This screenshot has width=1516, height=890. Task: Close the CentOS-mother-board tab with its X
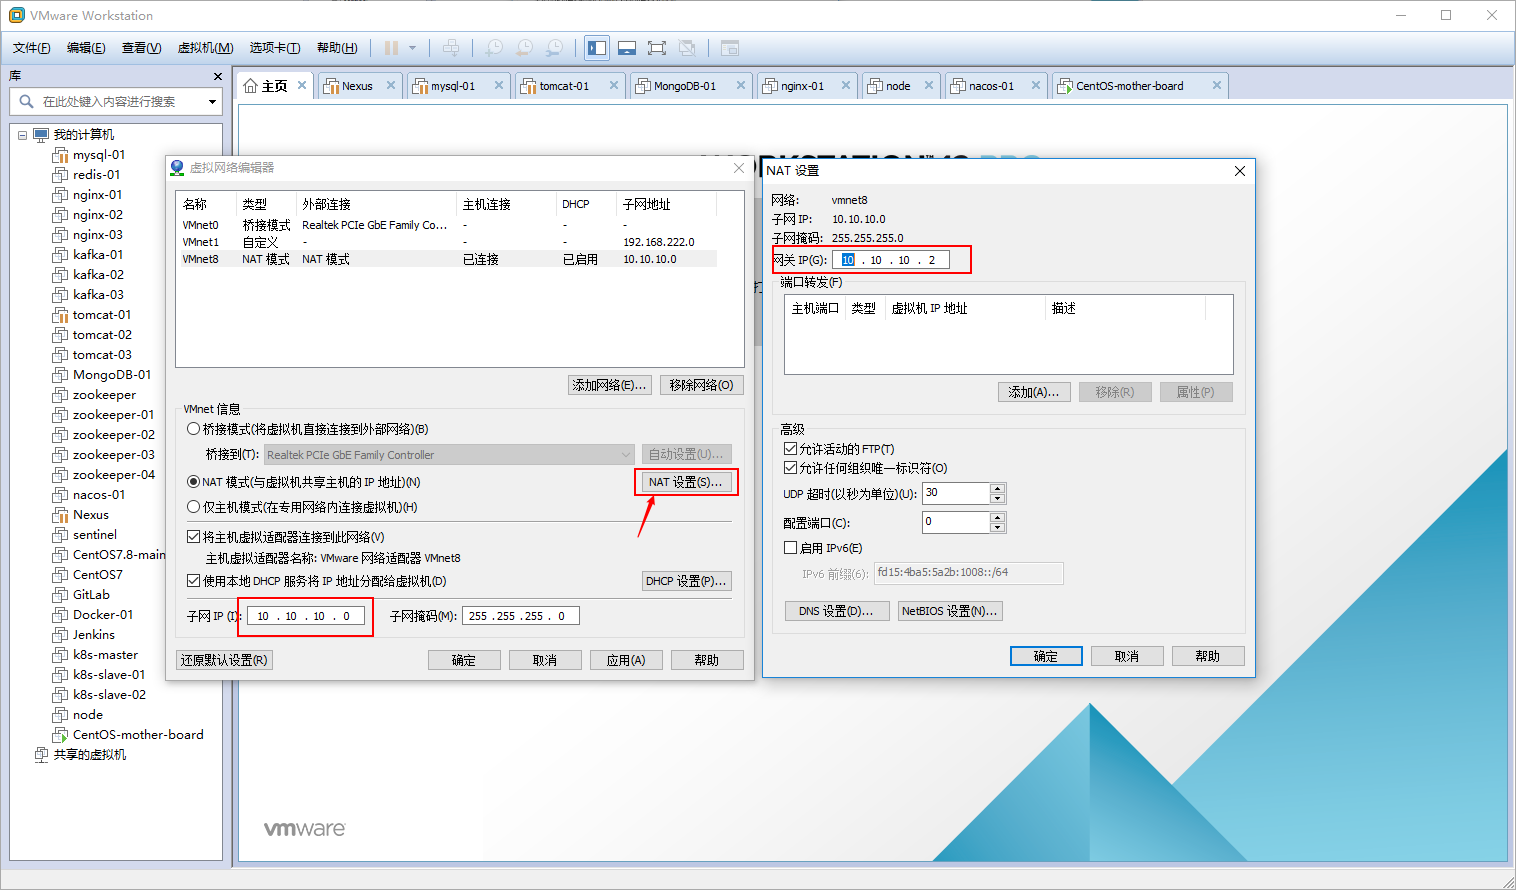1217,85
